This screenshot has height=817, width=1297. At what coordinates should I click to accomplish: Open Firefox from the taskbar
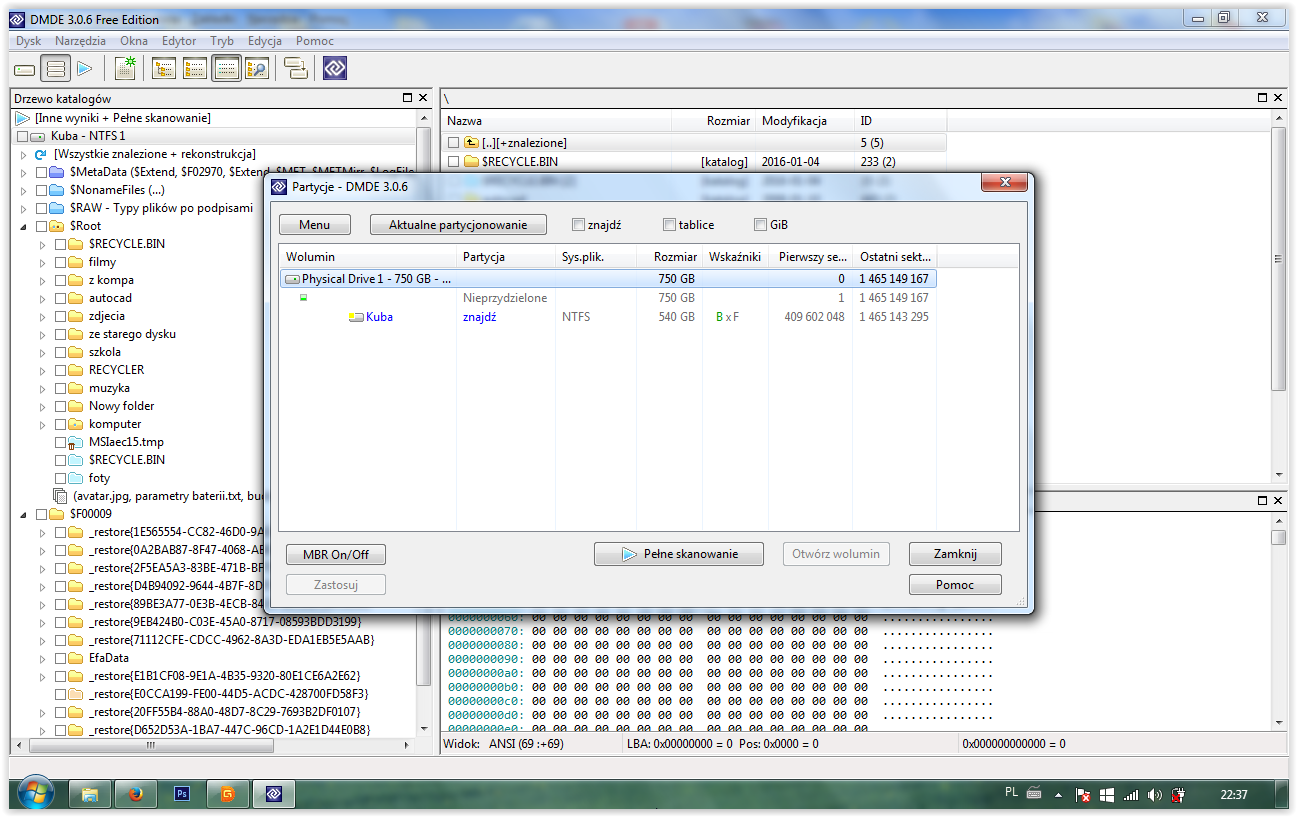pyautogui.click(x=136, y=794)
